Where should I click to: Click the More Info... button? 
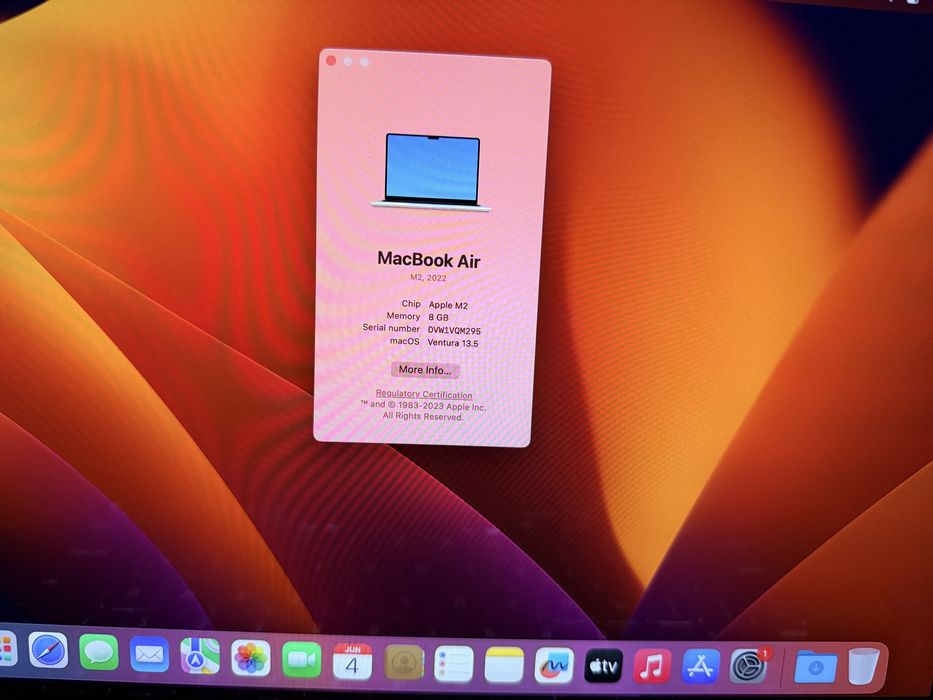pyautogui.click(x=425, y=370)
